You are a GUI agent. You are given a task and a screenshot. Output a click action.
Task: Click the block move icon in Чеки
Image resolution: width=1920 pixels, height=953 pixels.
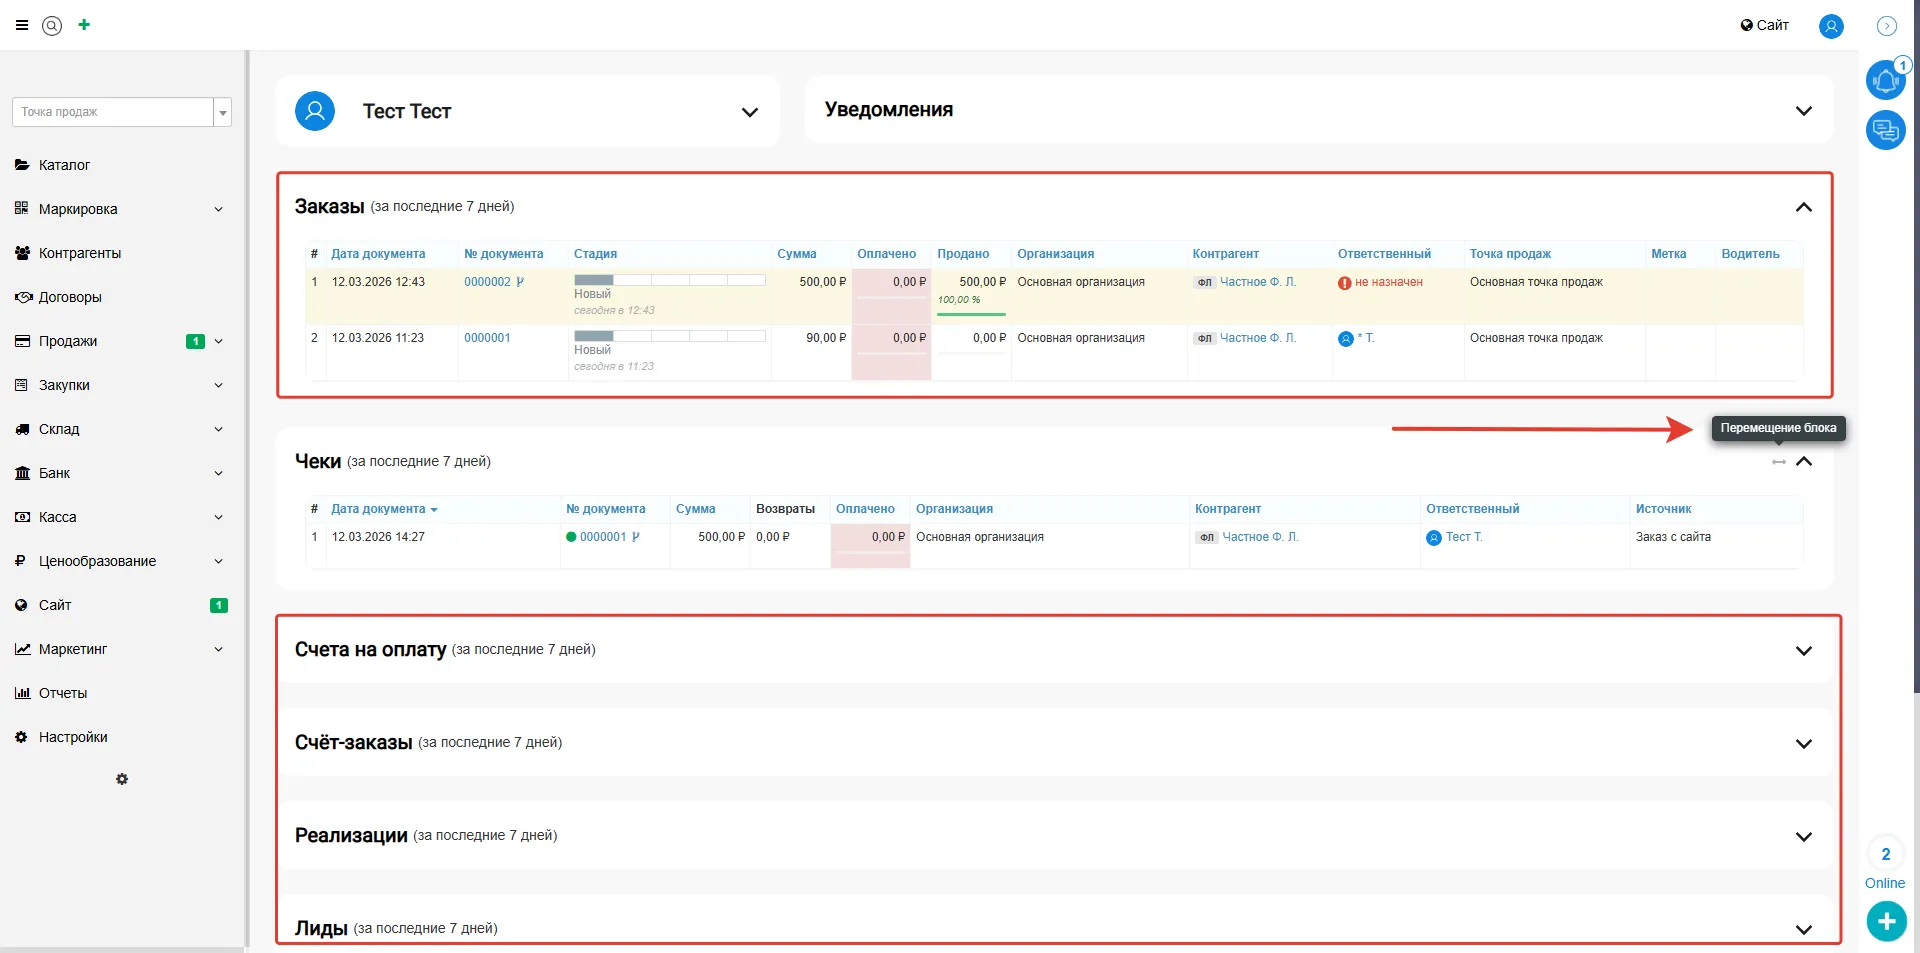pos(1778,462)
